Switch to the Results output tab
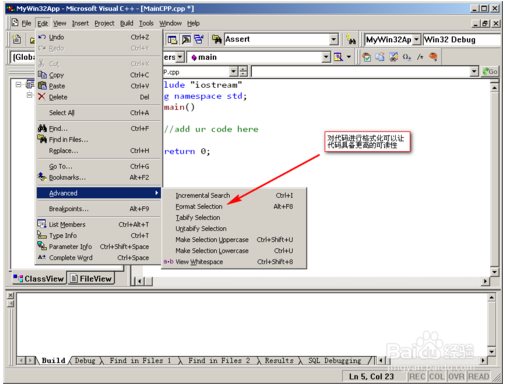Screen dimensions: 505x387 point(279,360)
